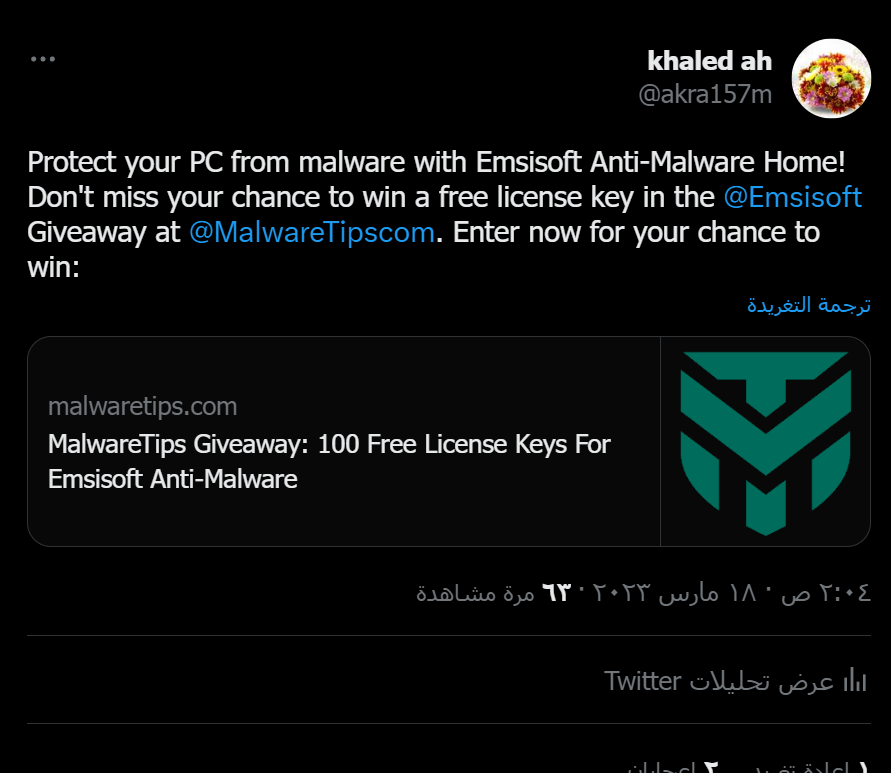Open the tweet's three-dot more options menu

click(x=43, y=59)
